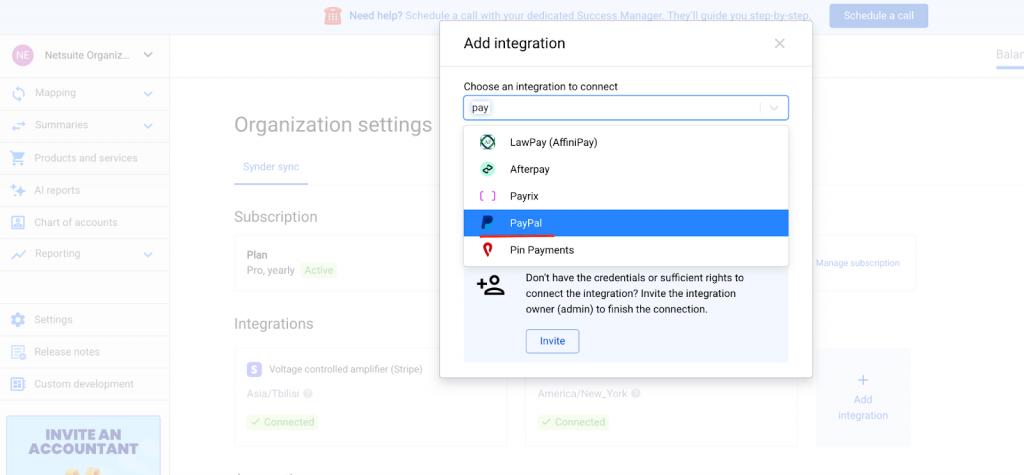Switch to the Synder sync tab
Image resolution: width=1024 pixels, height=475 pixels.
click(271, 167)
